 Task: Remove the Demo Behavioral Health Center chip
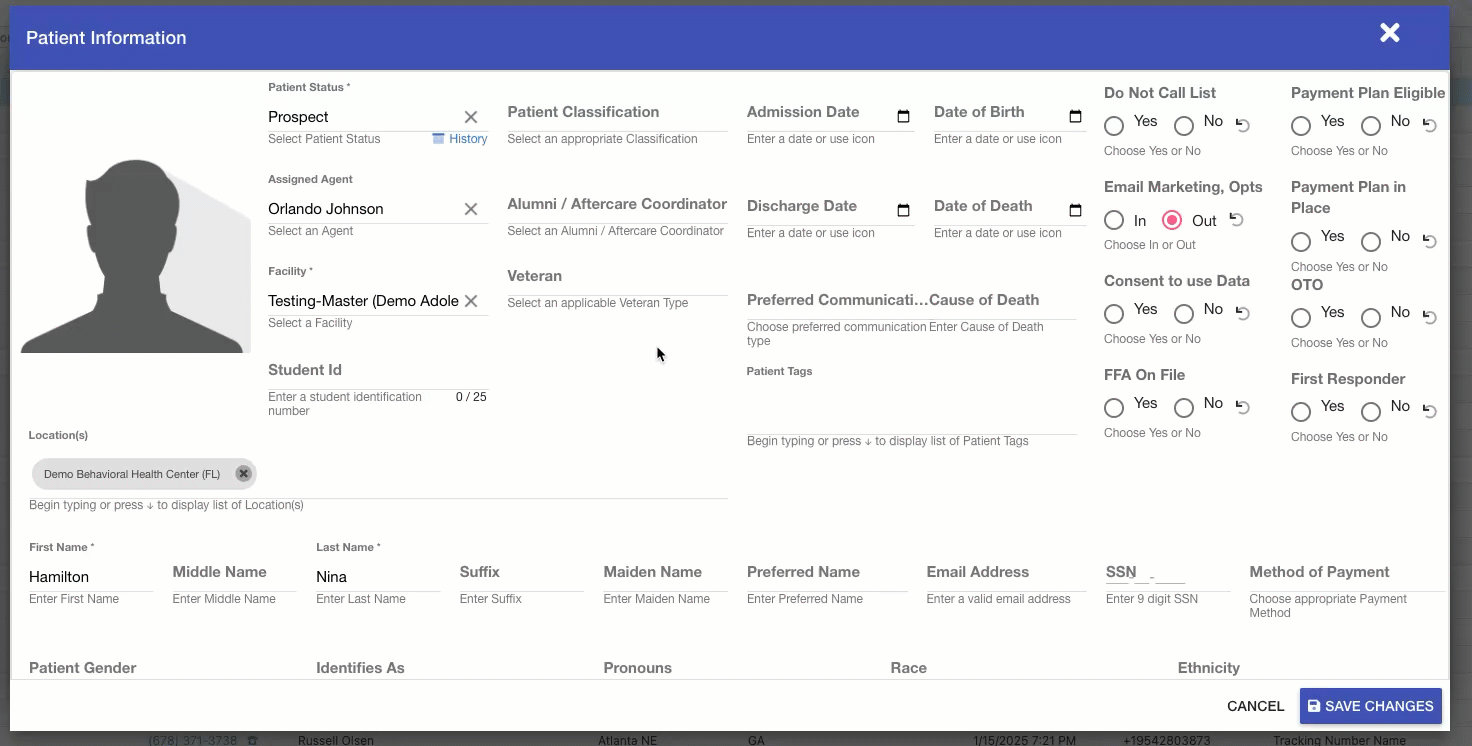coord(243,474)
